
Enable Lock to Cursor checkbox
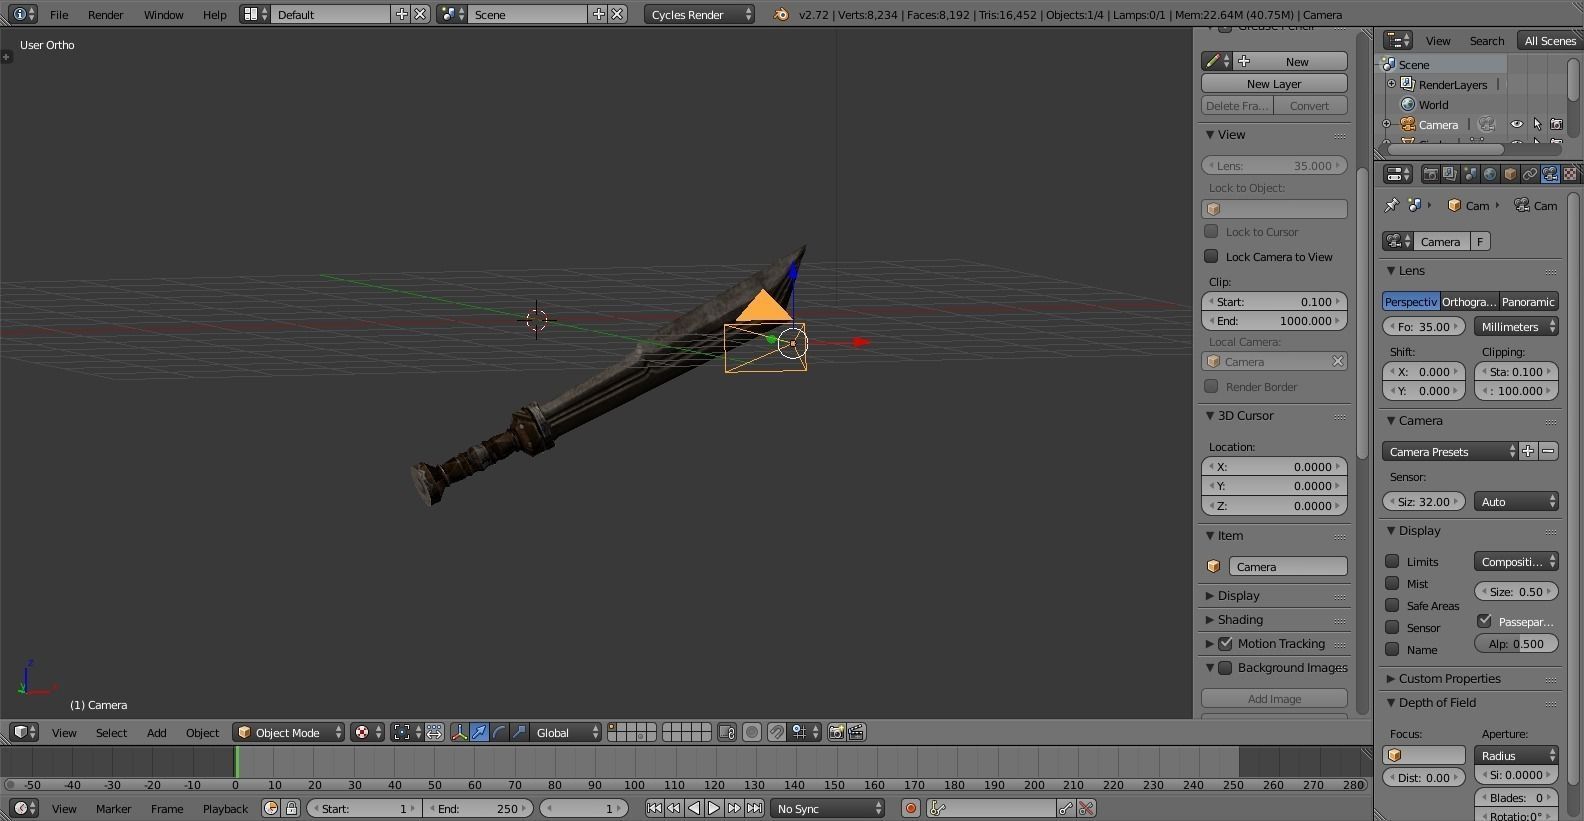click(1211, 231)
